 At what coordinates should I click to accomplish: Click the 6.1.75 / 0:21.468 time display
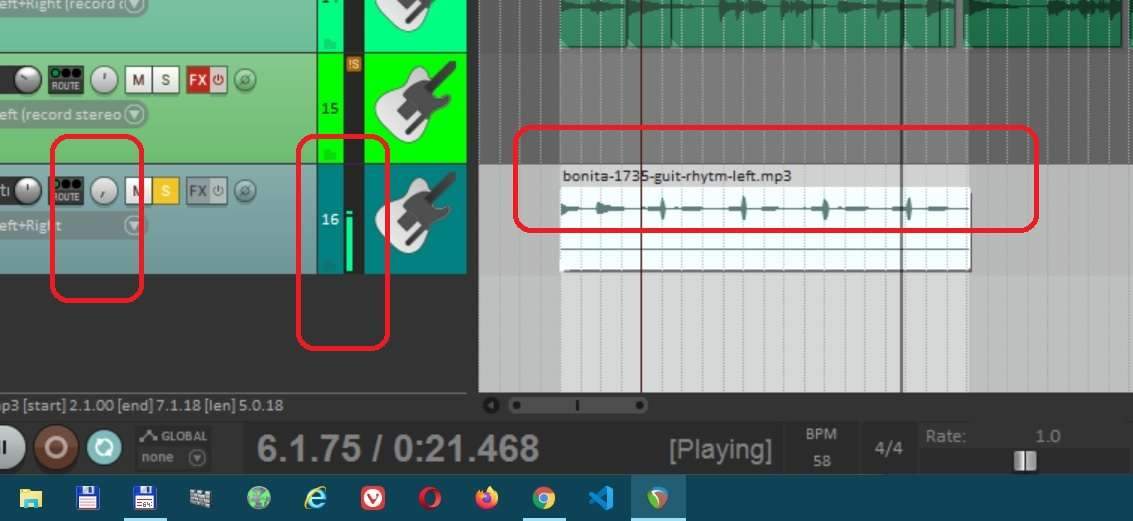pyautogui.click(x=397, y=449)
